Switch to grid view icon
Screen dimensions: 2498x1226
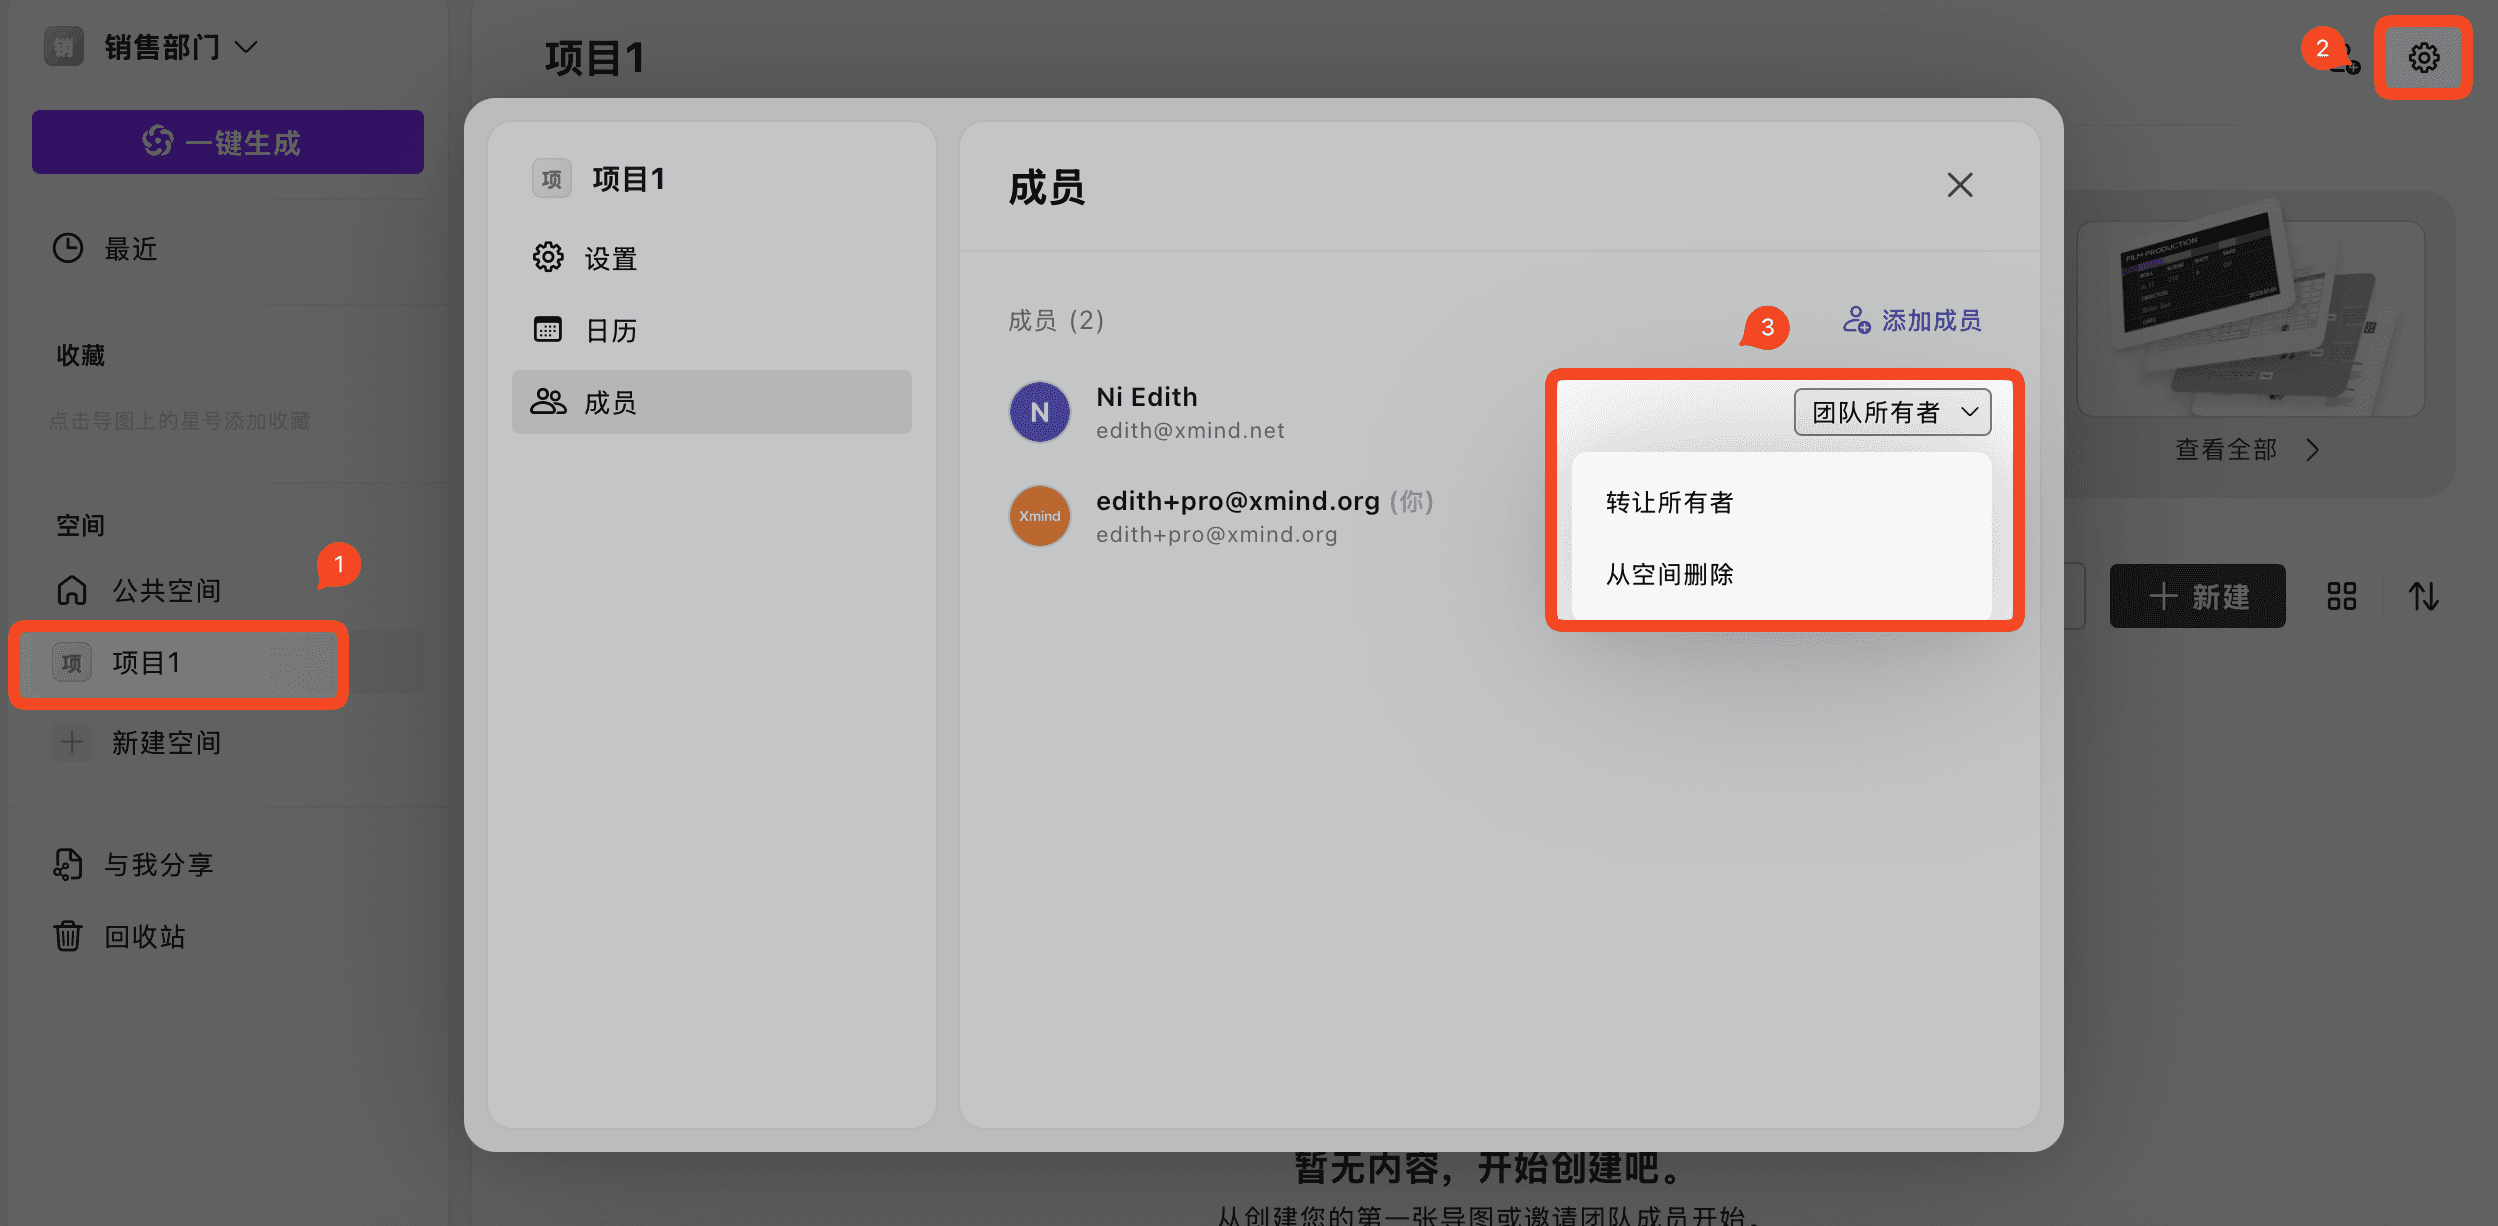[x=2341, y=597]
